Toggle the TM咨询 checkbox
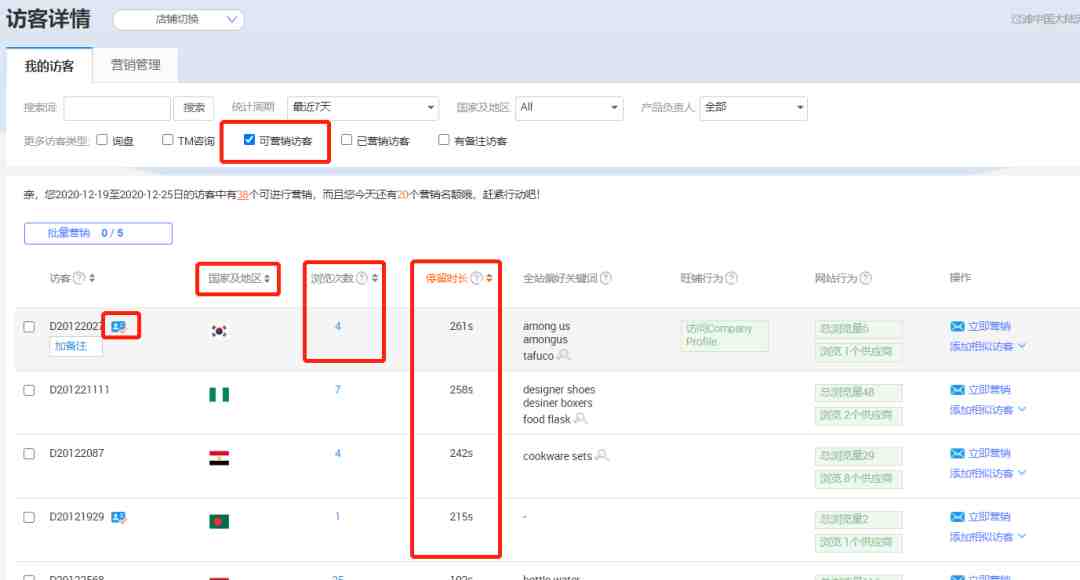Screen dimensions: 1080x580 pyautogui.click(x=167, y=140)
